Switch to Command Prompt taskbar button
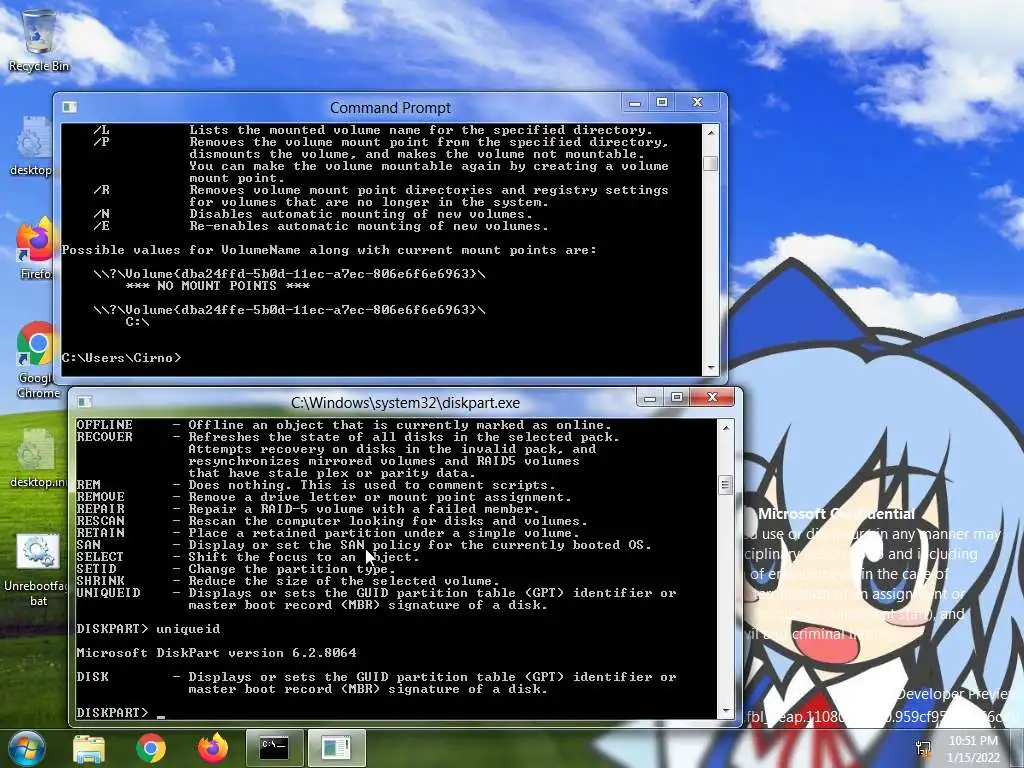The width and height of the screenshot is (1024, 768). [x=274, y=748]
